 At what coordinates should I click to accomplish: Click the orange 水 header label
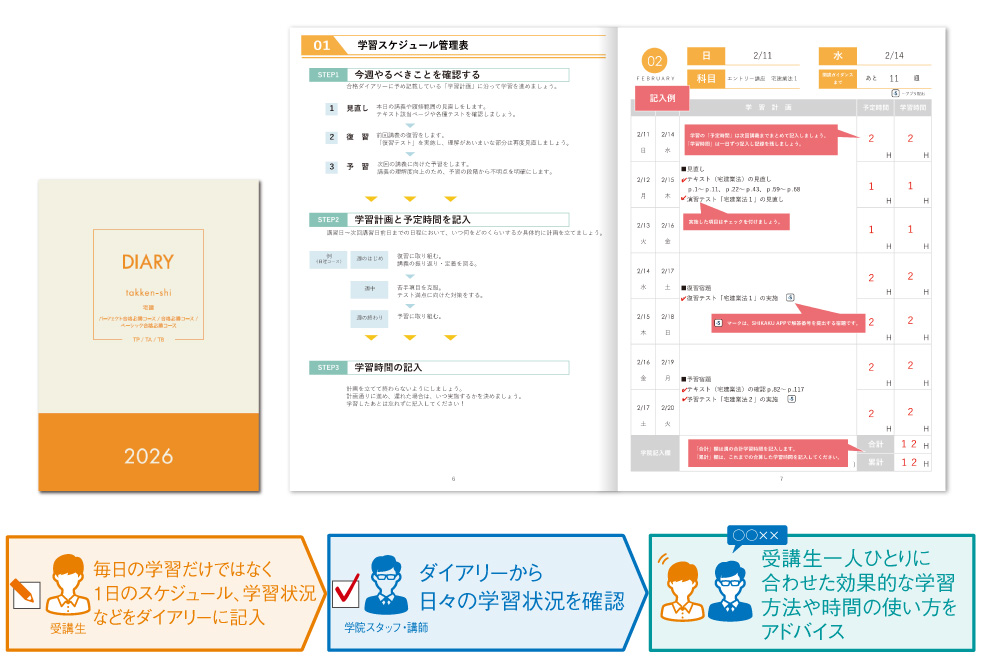pyautogui.click(x=838, y=56)
